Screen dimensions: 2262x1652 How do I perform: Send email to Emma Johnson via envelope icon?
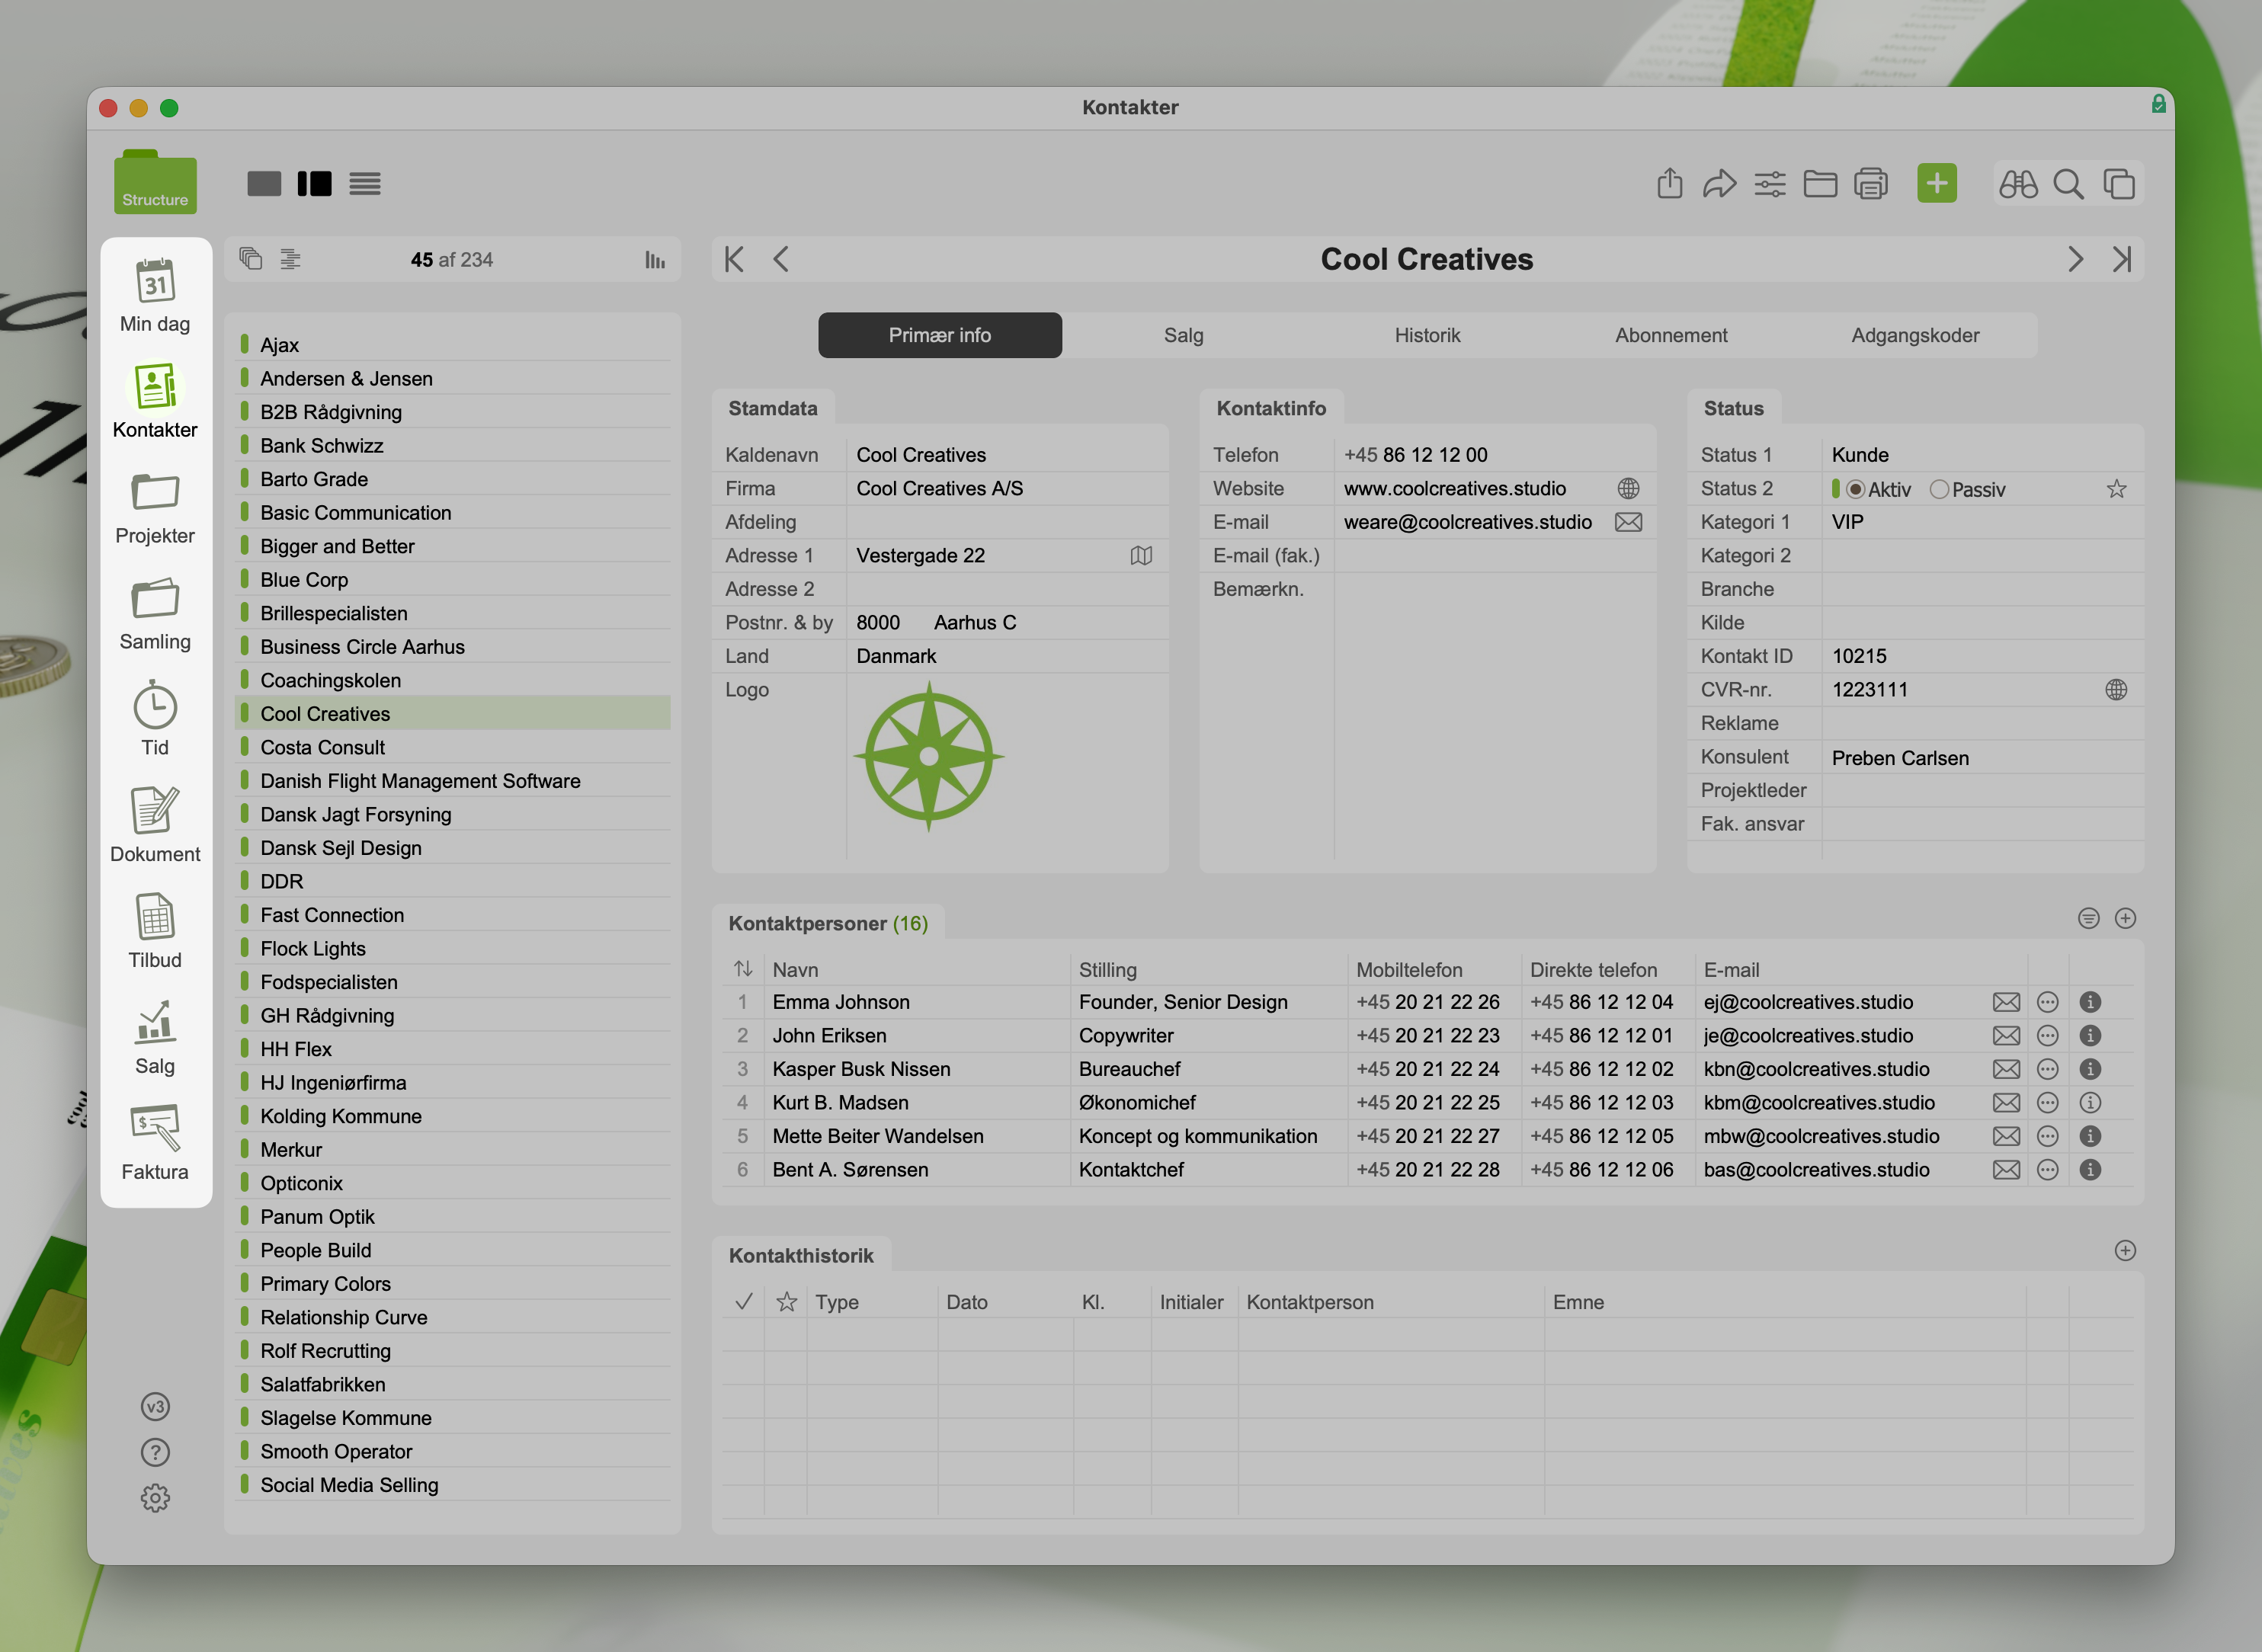coord(2006,1002)
